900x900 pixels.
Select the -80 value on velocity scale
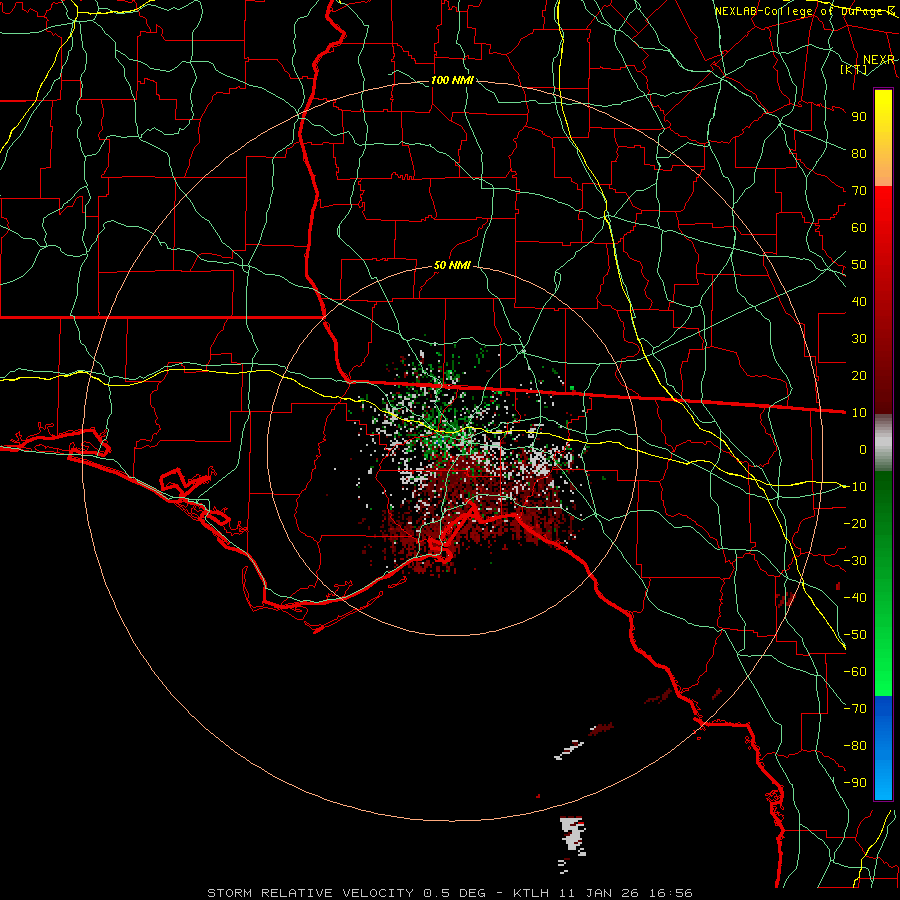coord(855,746)
